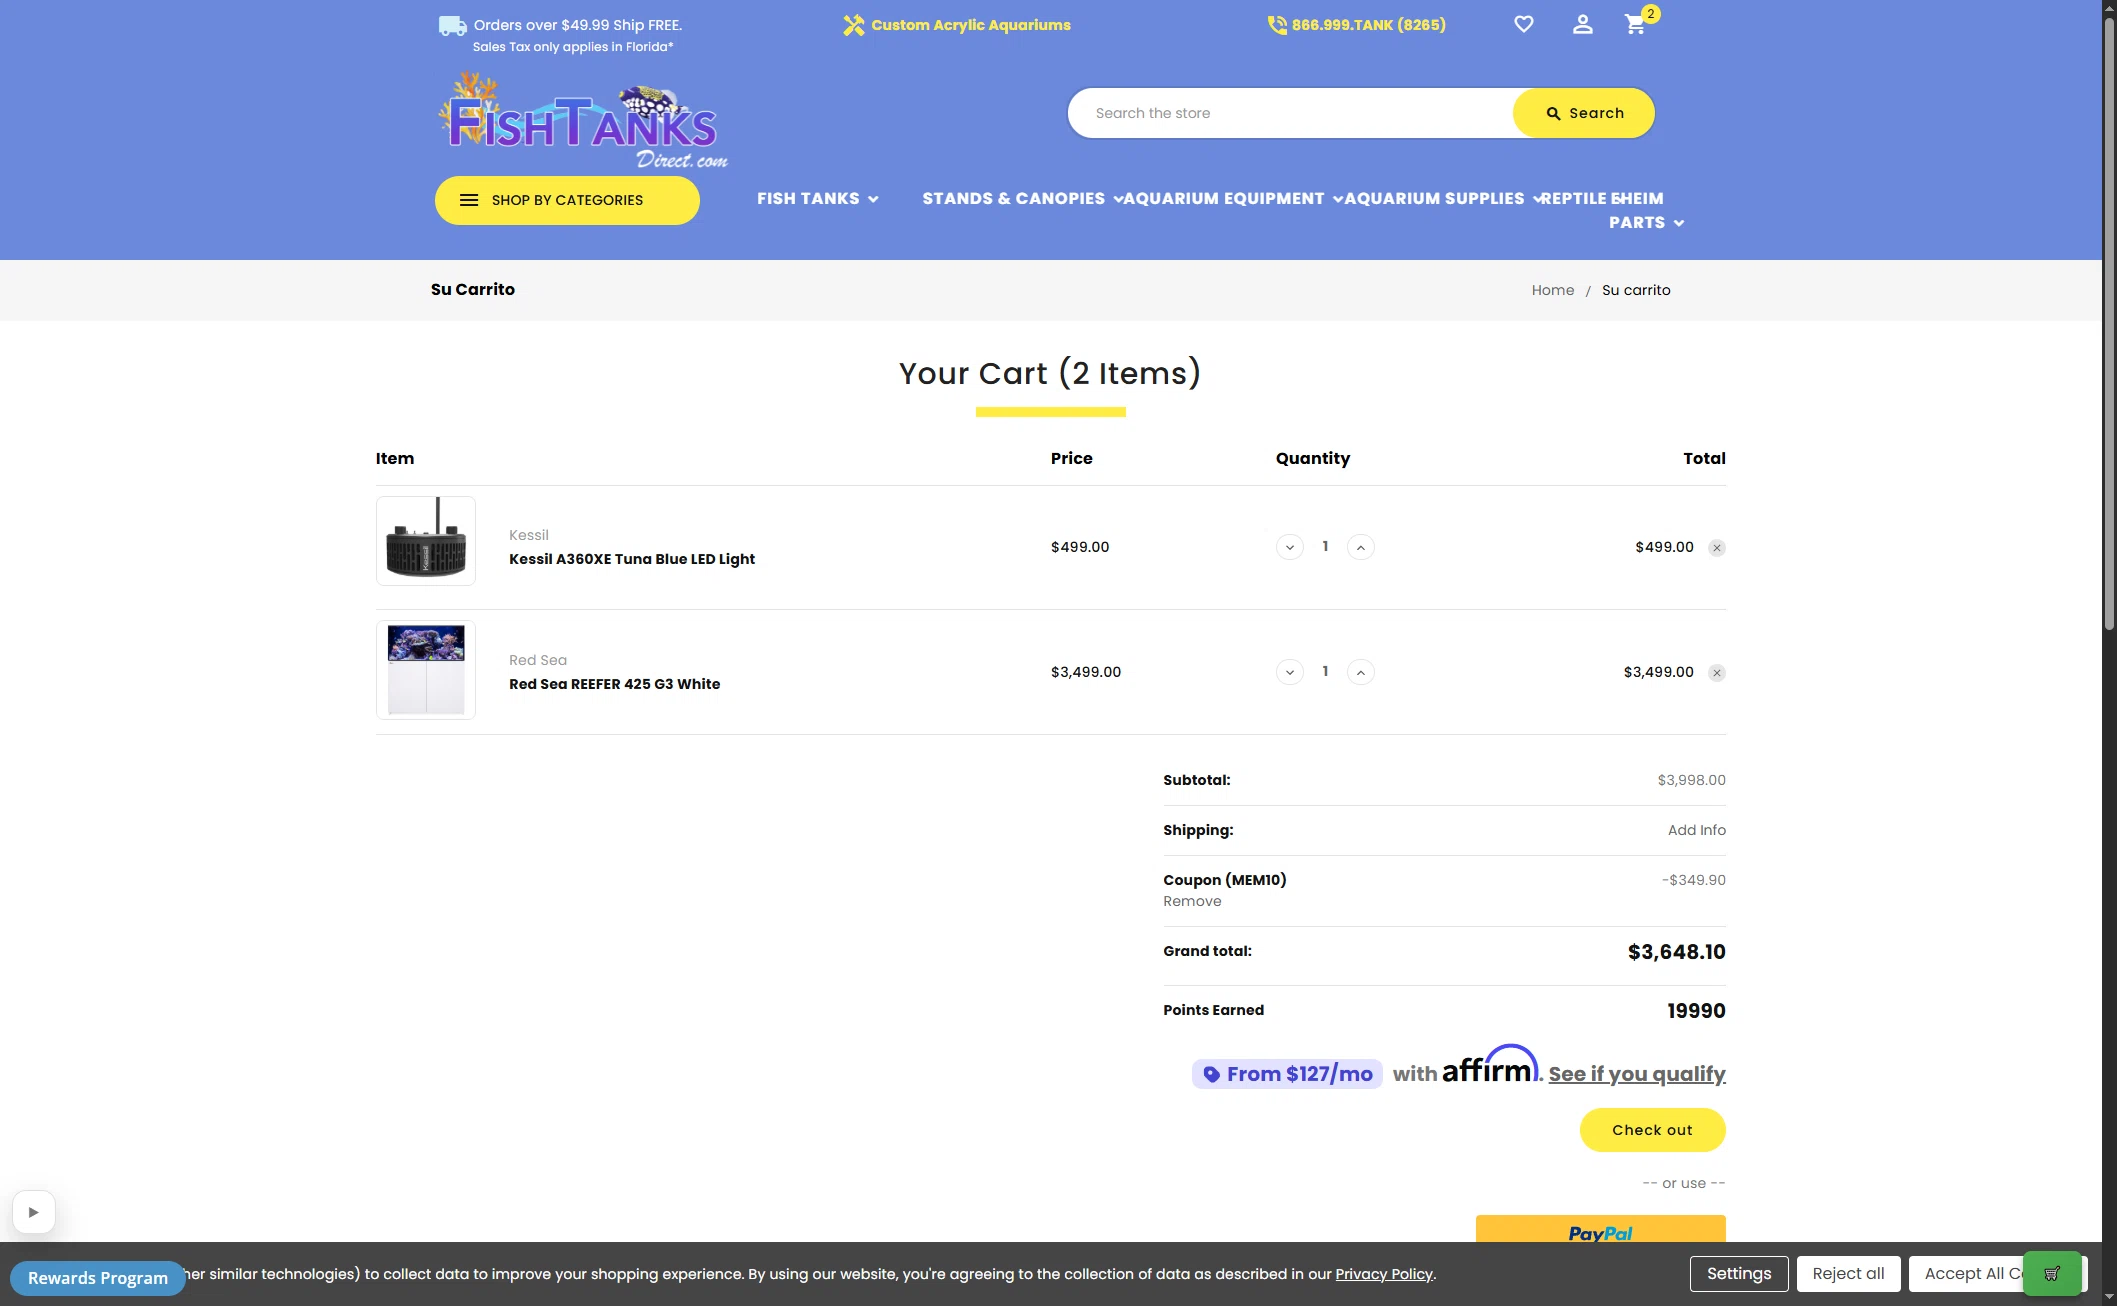The width and height of the screenshot is (2117, 1306).
Task: Remove the MEM10 coupon
Action: 1192,902
